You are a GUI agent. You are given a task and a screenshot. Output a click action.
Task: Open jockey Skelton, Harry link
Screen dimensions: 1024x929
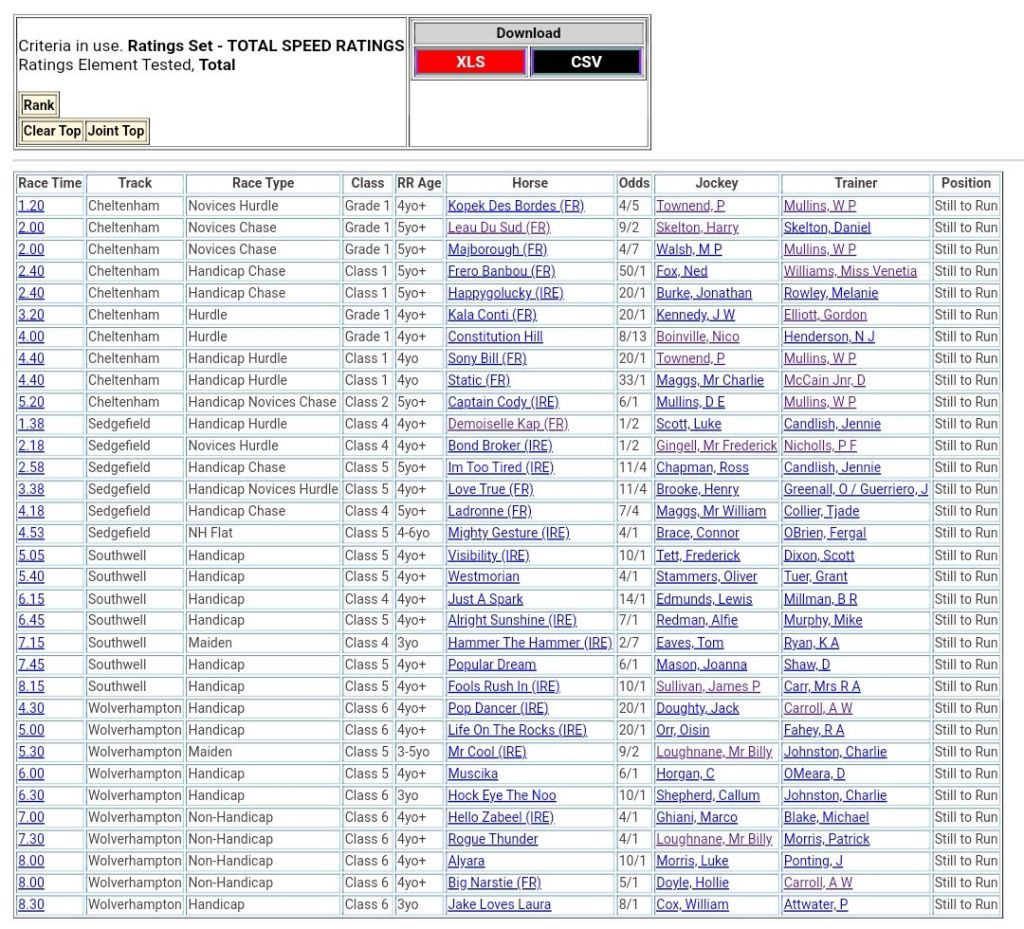pos(697,228)
